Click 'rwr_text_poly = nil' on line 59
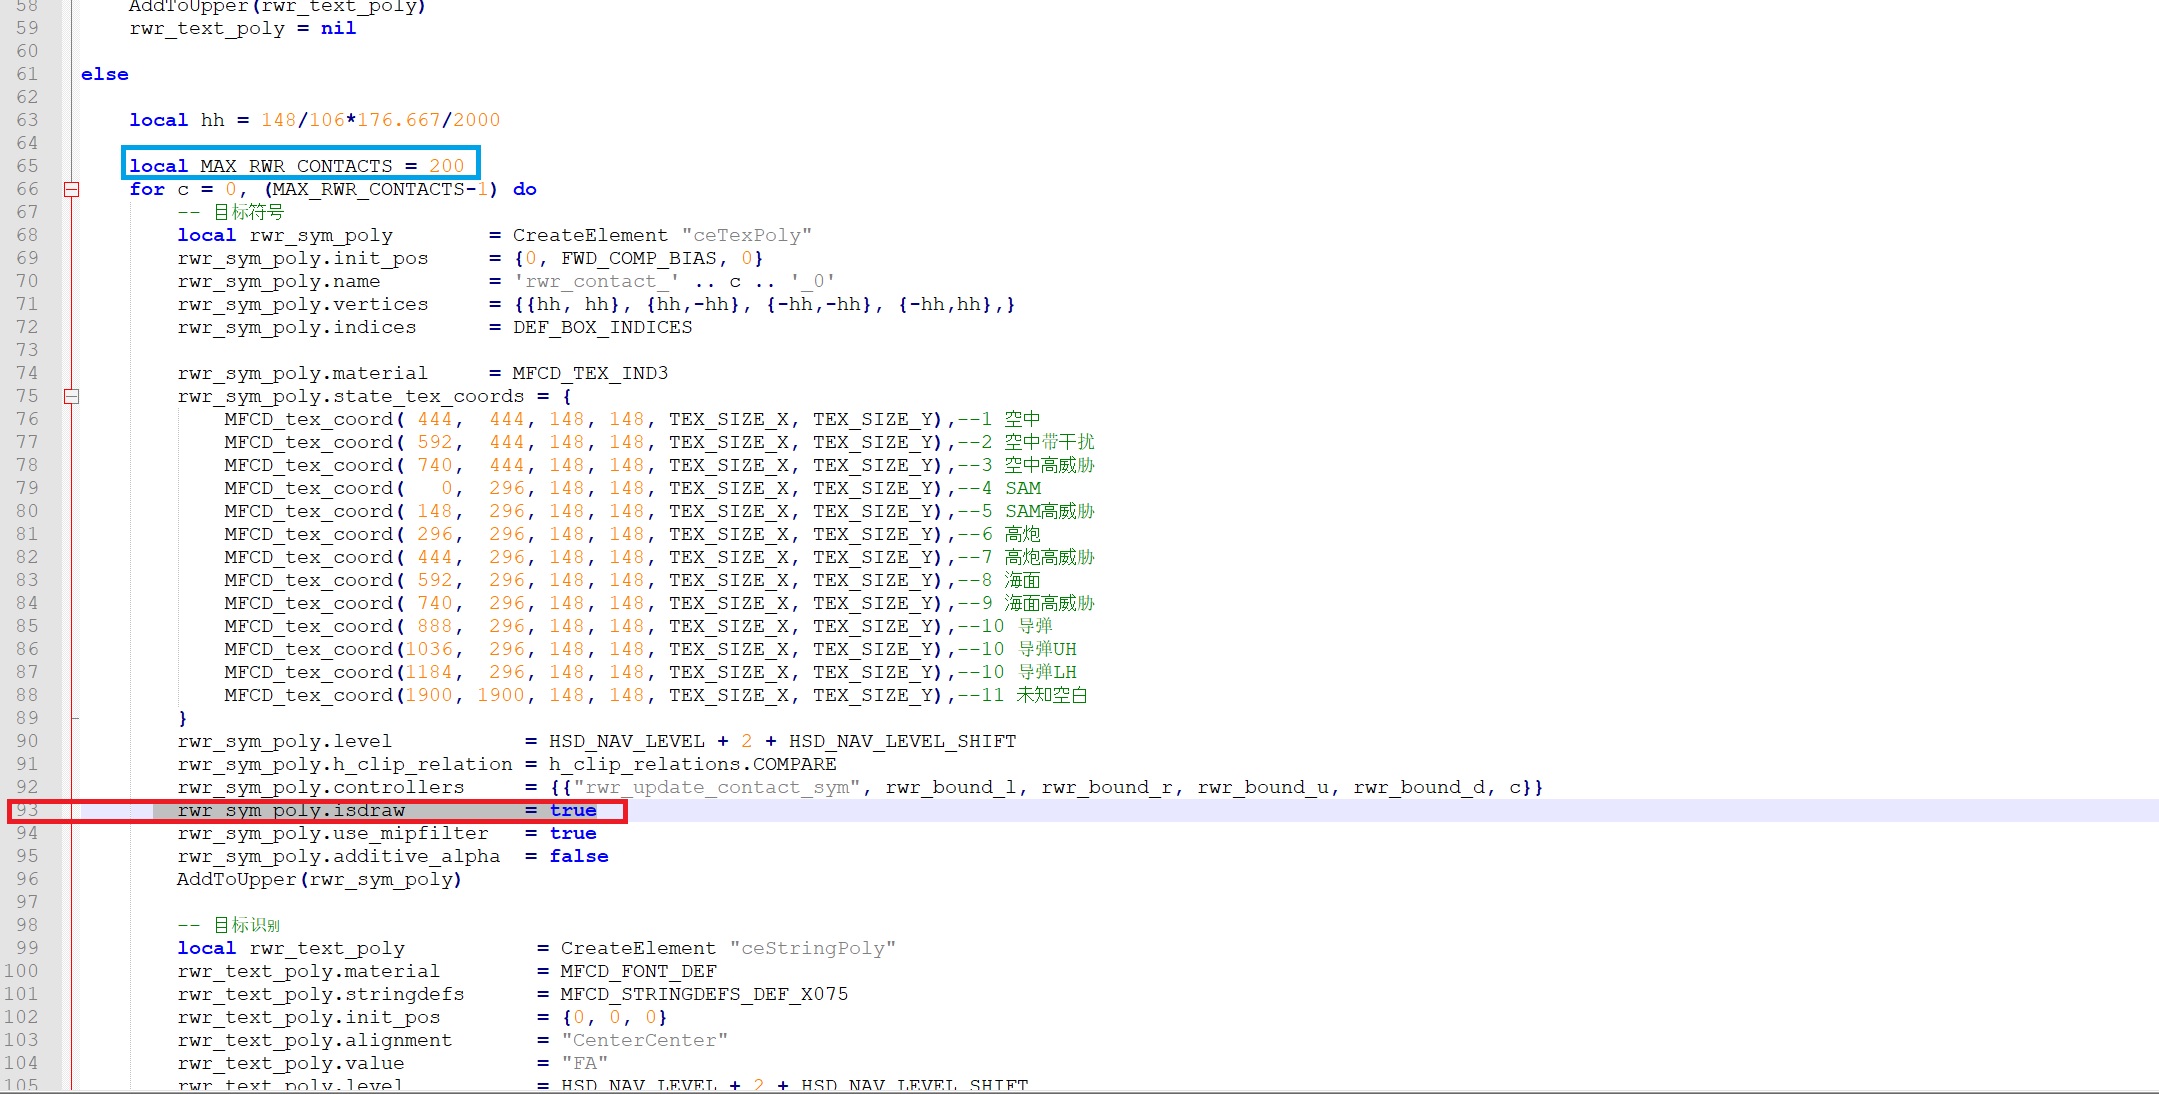The image size is (2159, 1094). pos(243,28)
